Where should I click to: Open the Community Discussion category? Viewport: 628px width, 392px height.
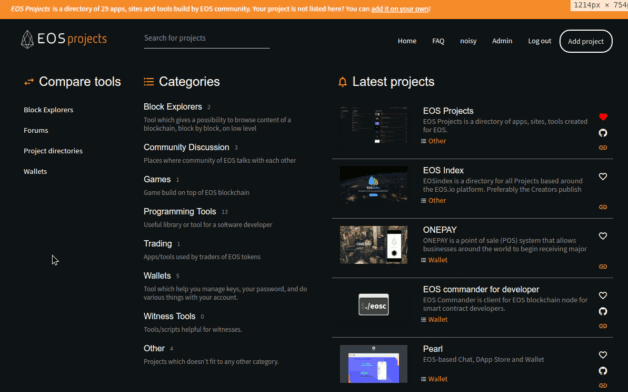click(186, 147)
